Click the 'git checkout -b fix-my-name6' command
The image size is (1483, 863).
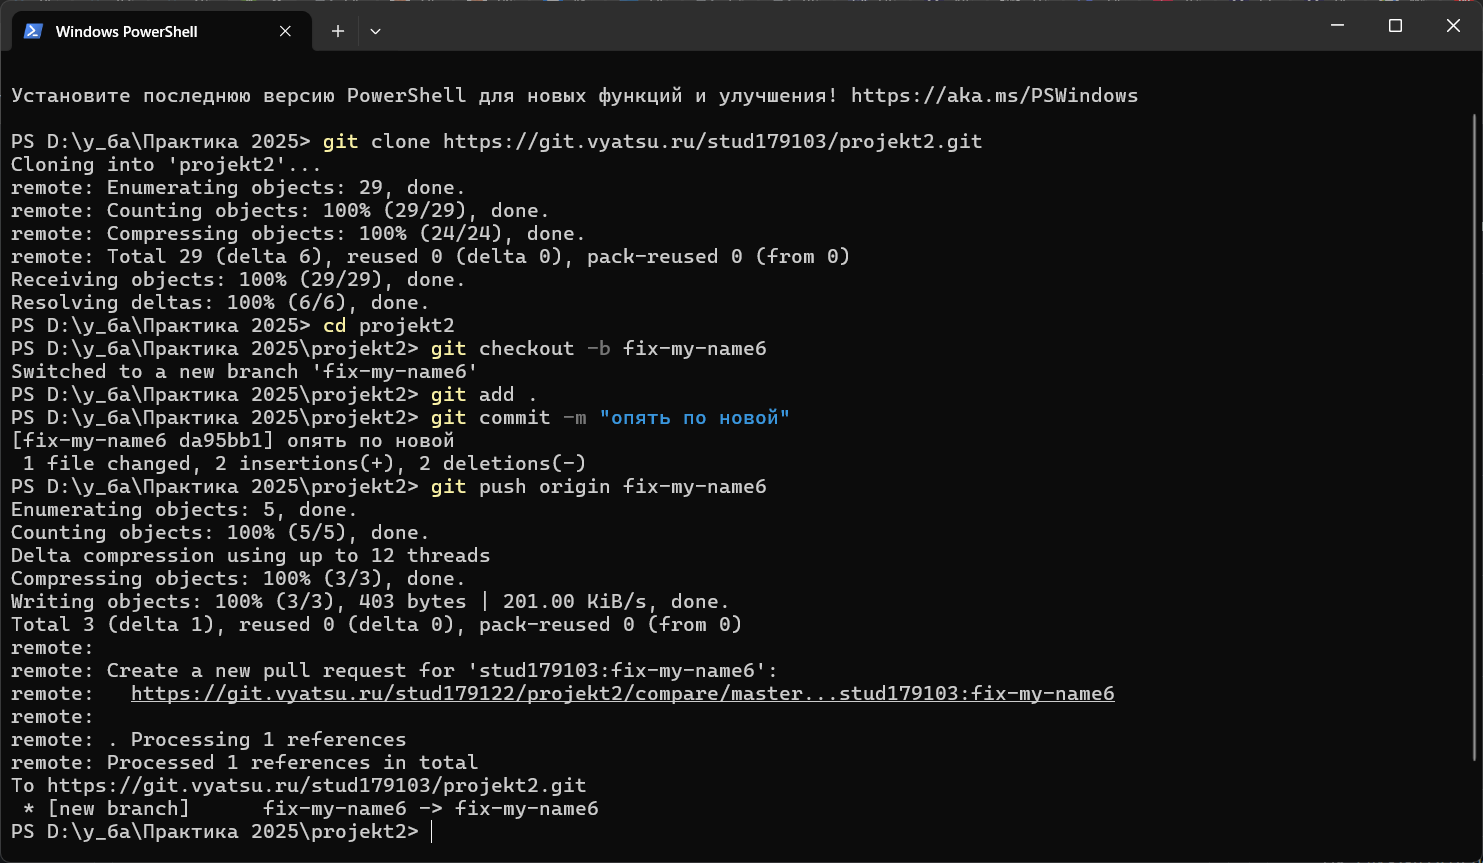(598, 349)
